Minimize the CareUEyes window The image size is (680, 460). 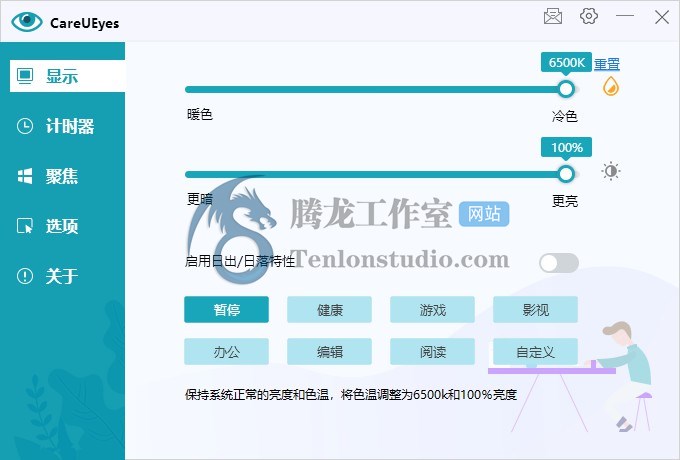625,16
